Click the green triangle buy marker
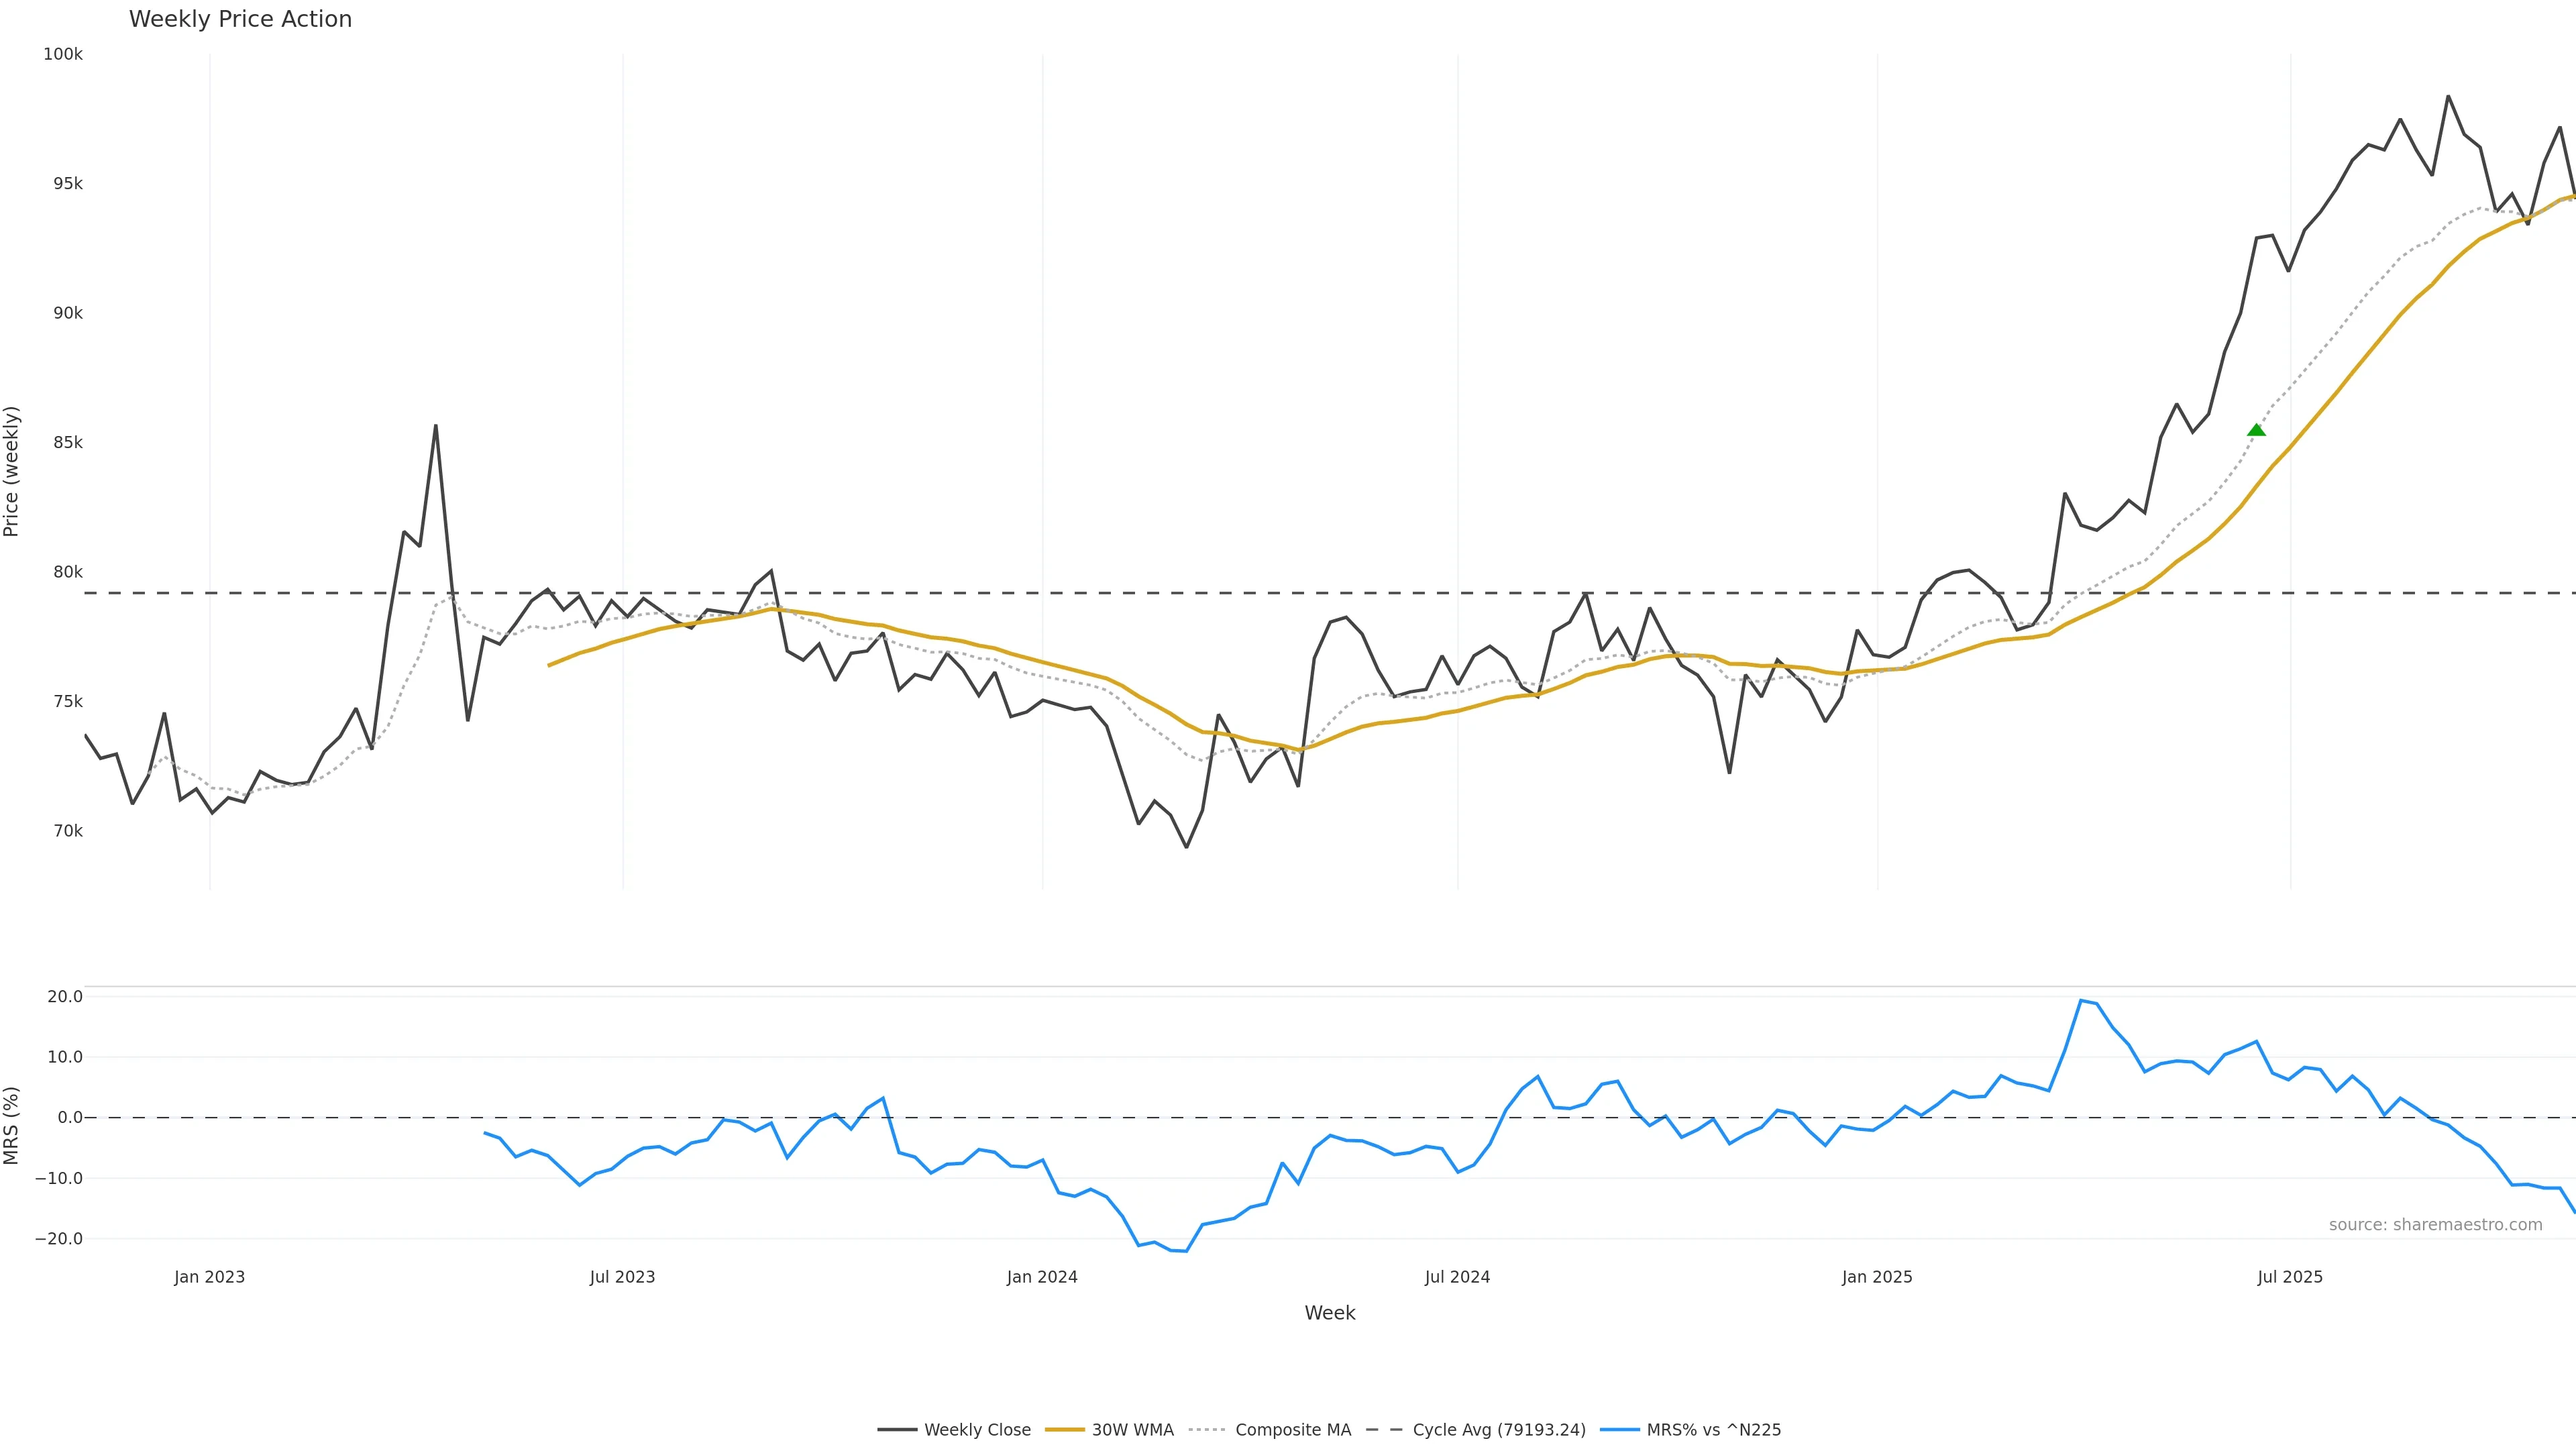Screen dimensions: 2576x1449 coord(2256,430)
